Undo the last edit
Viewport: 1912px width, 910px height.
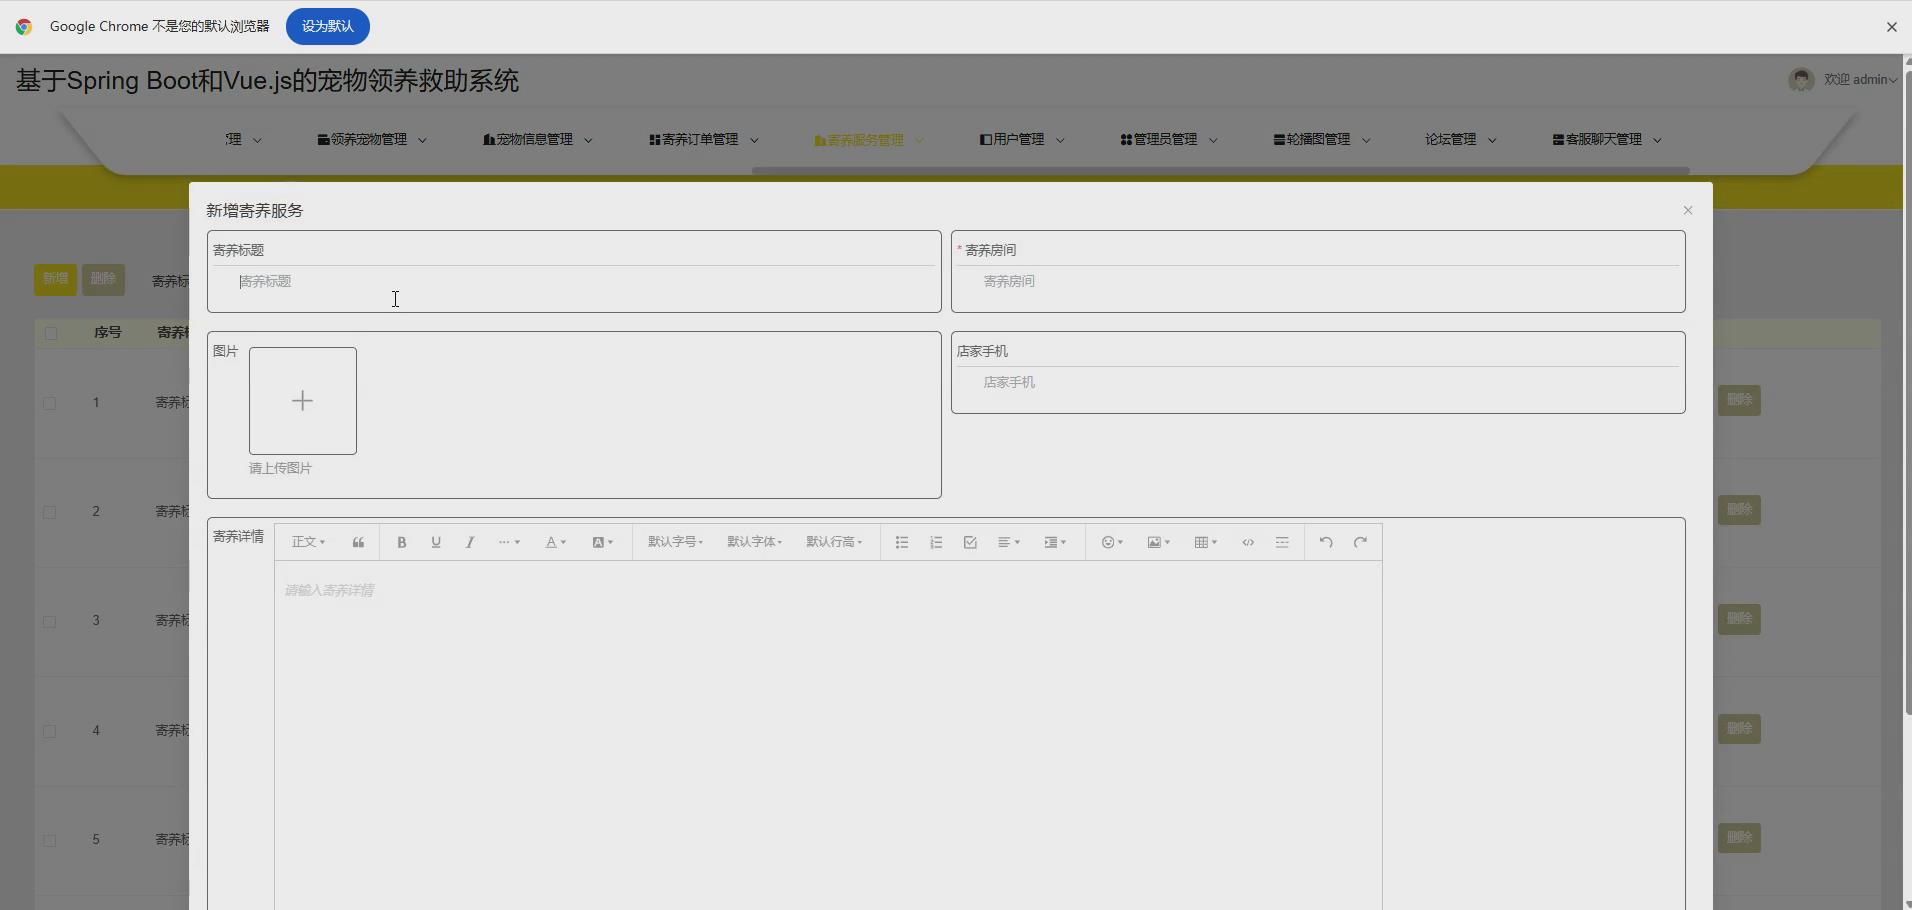(x=1326, y=542)
